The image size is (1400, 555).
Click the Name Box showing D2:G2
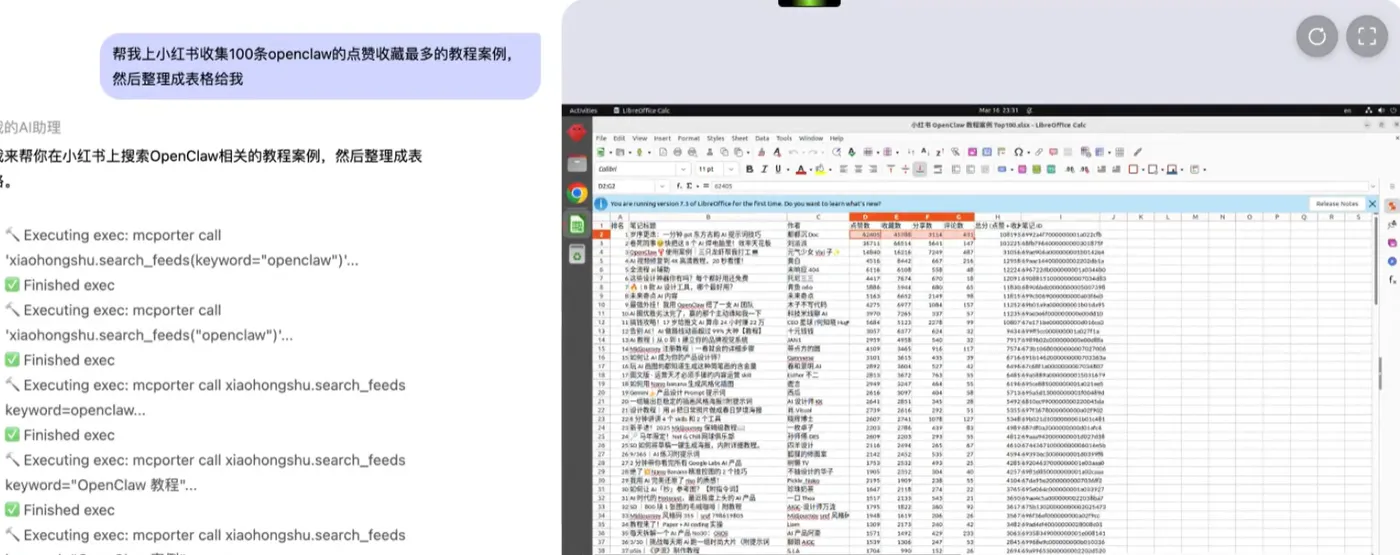(x=625, y=186)
